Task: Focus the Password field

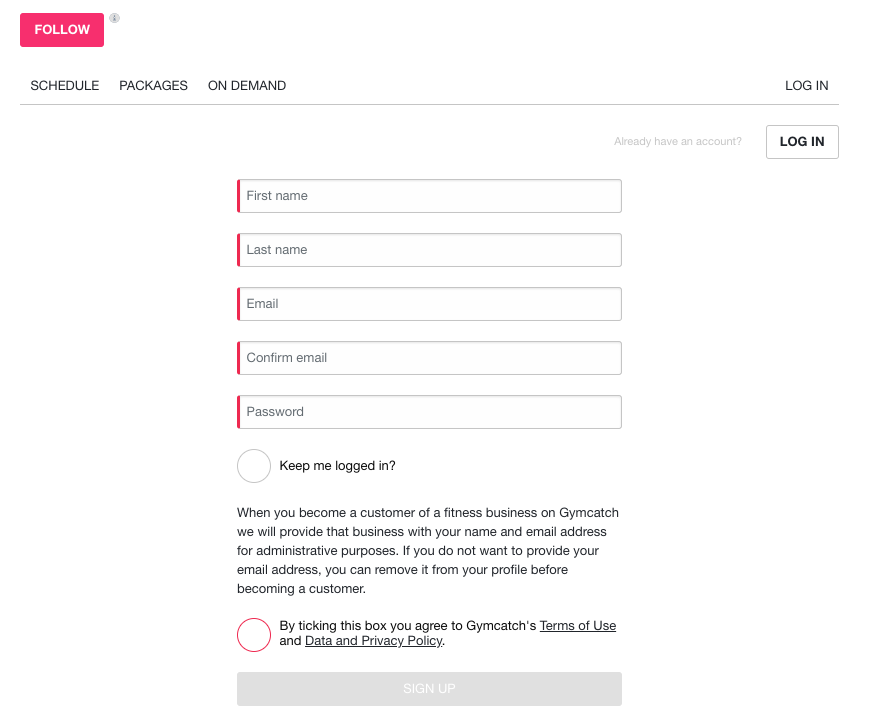Action: [429, 412]
